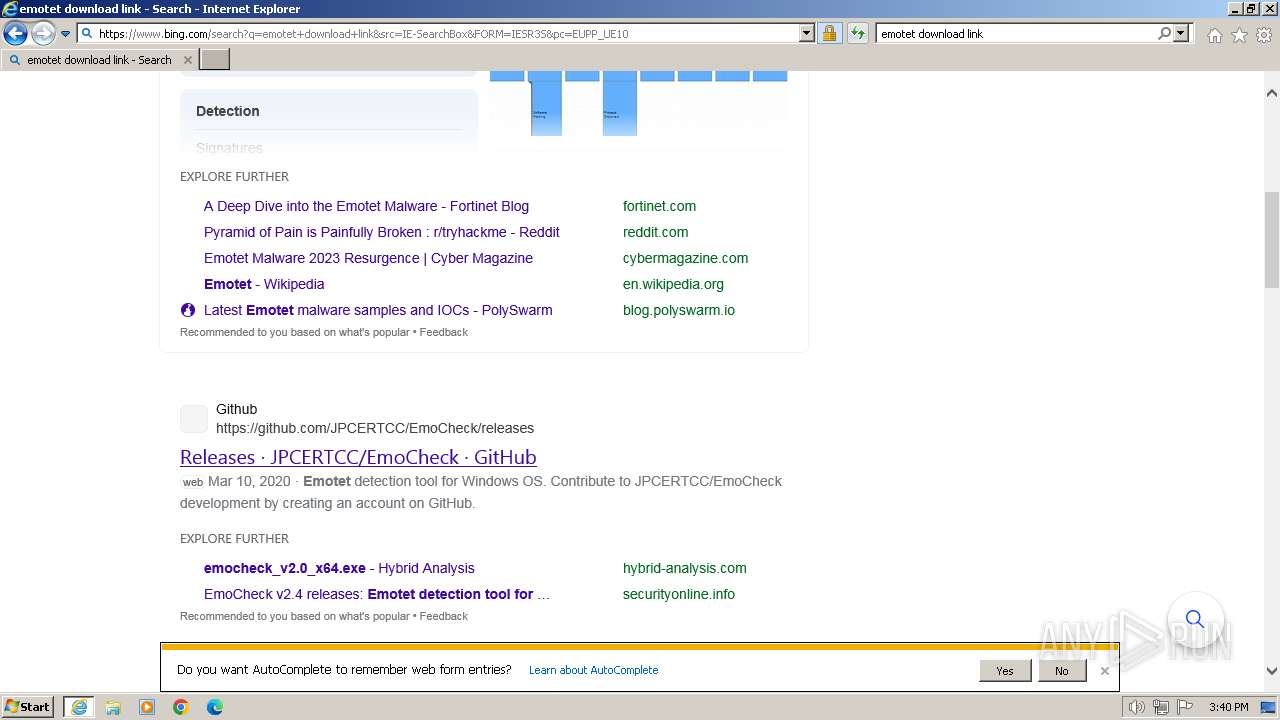Click the Github result favicon
The width and height of the screenshot is (1280, 720).
click(194, 419)
